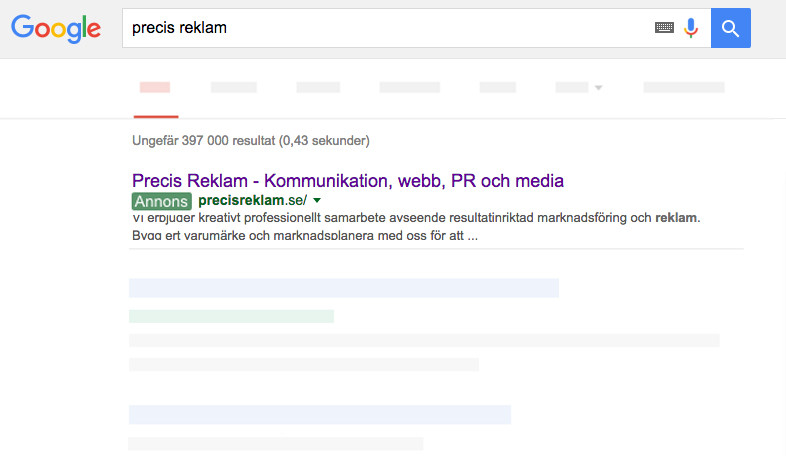Image resolution: width=786 pixels, height=456 pixels.
Task: Open the blurred tab with dropdown arrow
Action: point(578,88)
